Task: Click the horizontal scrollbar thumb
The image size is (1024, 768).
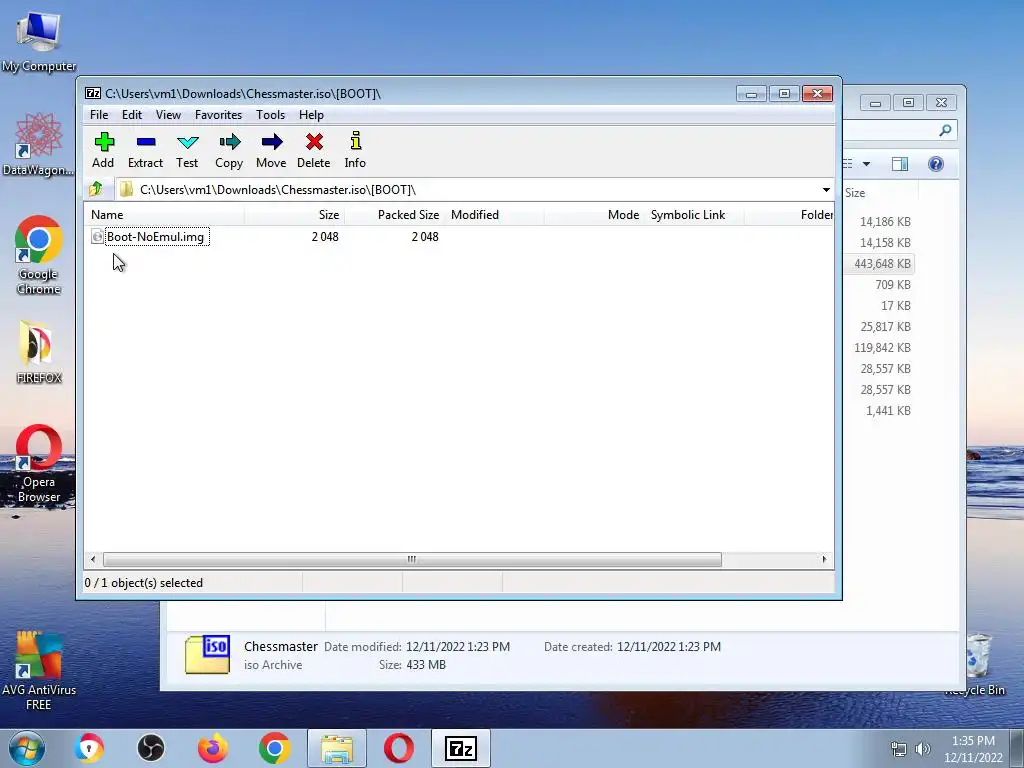Action: pos(412,560)
